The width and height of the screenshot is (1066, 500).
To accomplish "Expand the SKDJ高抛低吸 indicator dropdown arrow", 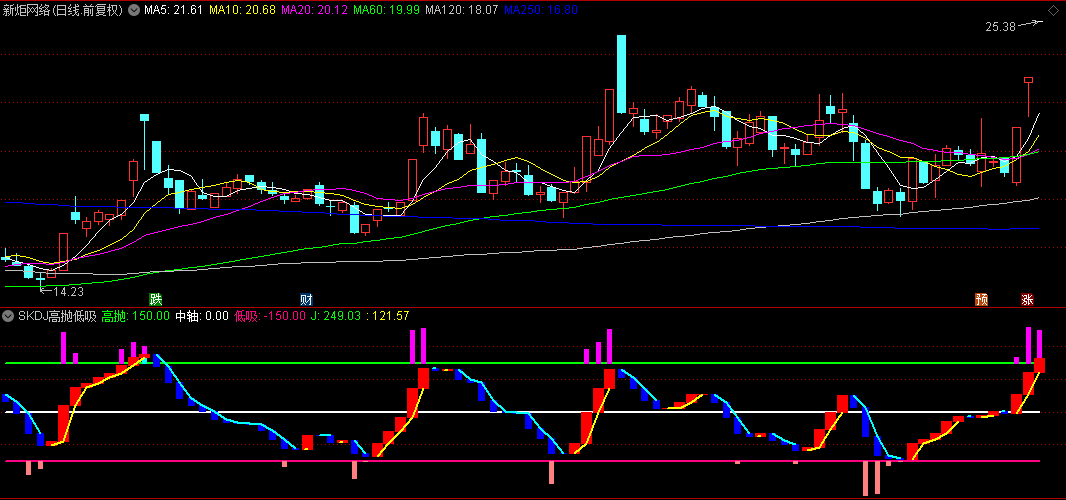I will coord(8,316).
